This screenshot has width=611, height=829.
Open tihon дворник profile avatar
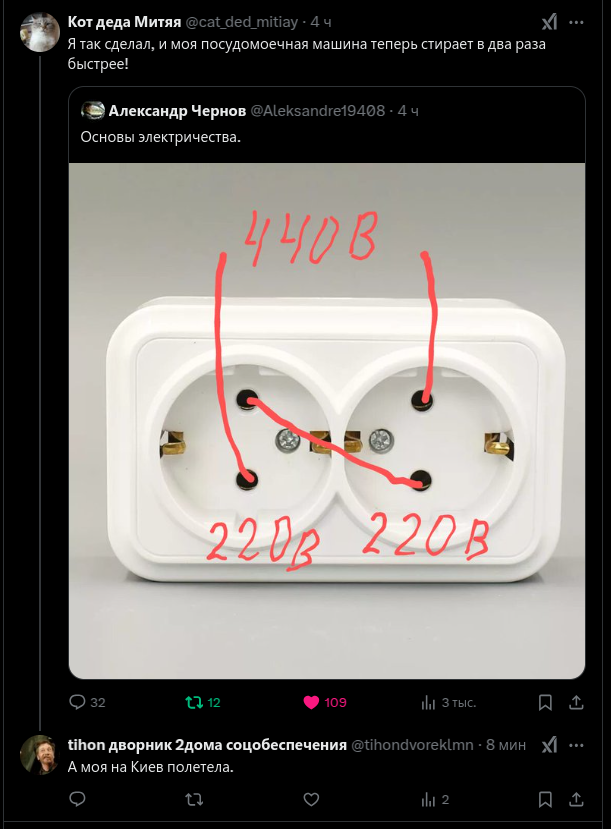click(x=40, y=754)
